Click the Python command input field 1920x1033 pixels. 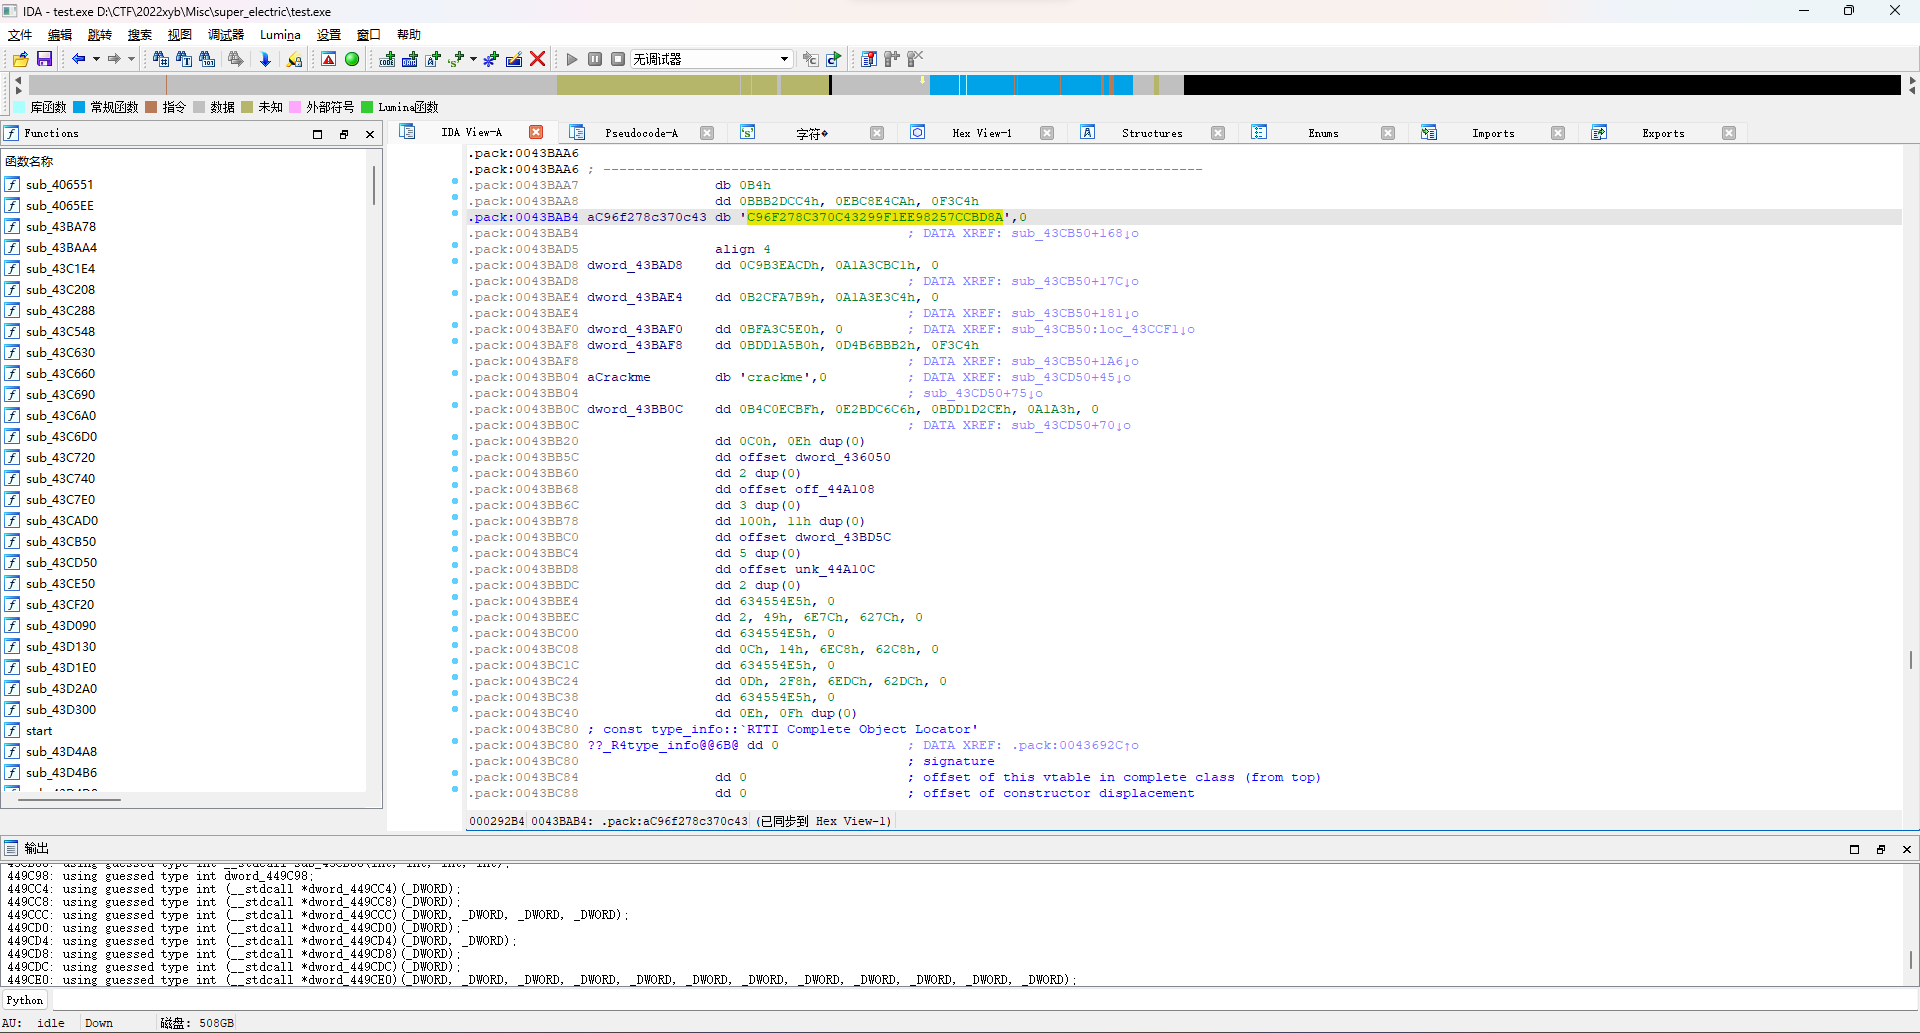click(984, 1000)
